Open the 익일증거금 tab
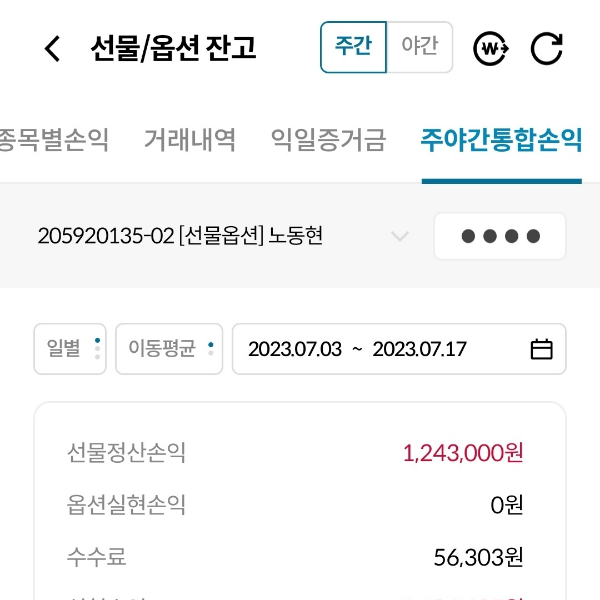This screenshot has width=600, height=600. pyautogui.click(x=328, y=140)
